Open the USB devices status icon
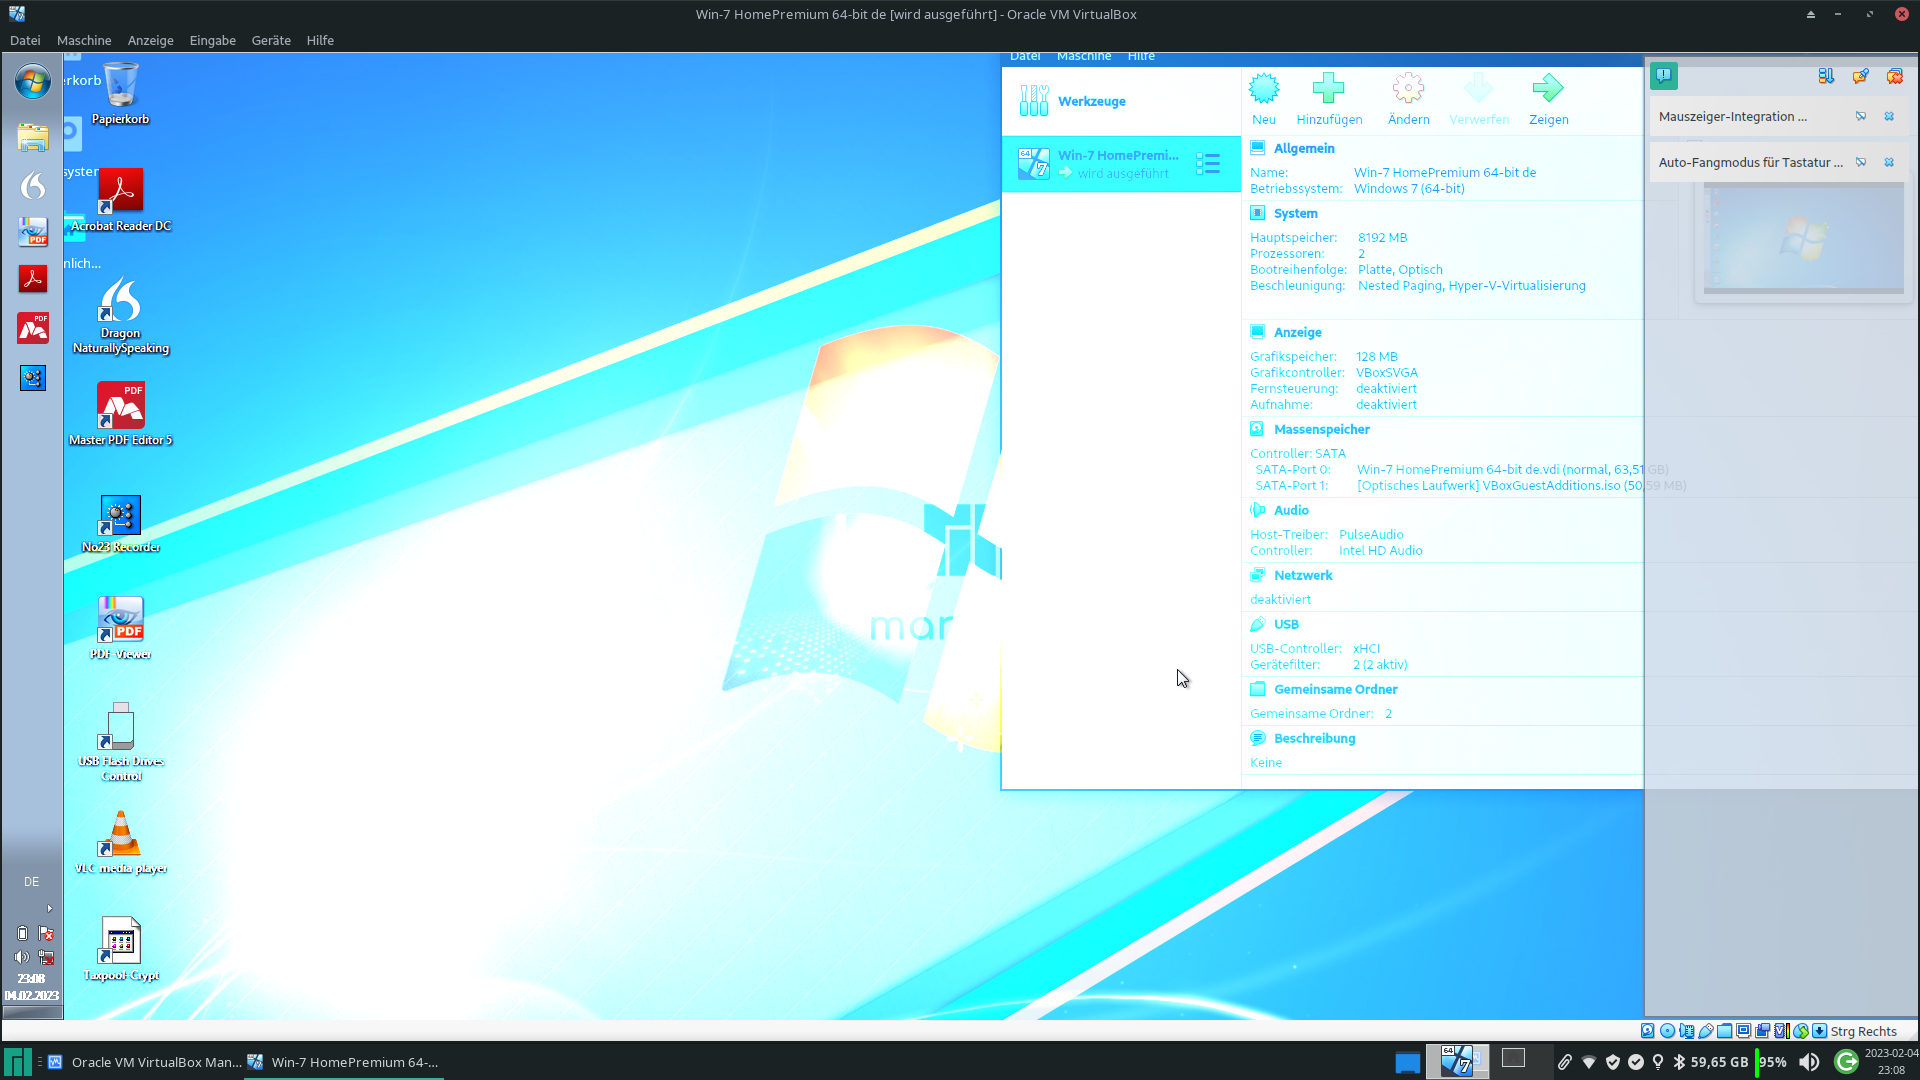 point(1705,1031)
